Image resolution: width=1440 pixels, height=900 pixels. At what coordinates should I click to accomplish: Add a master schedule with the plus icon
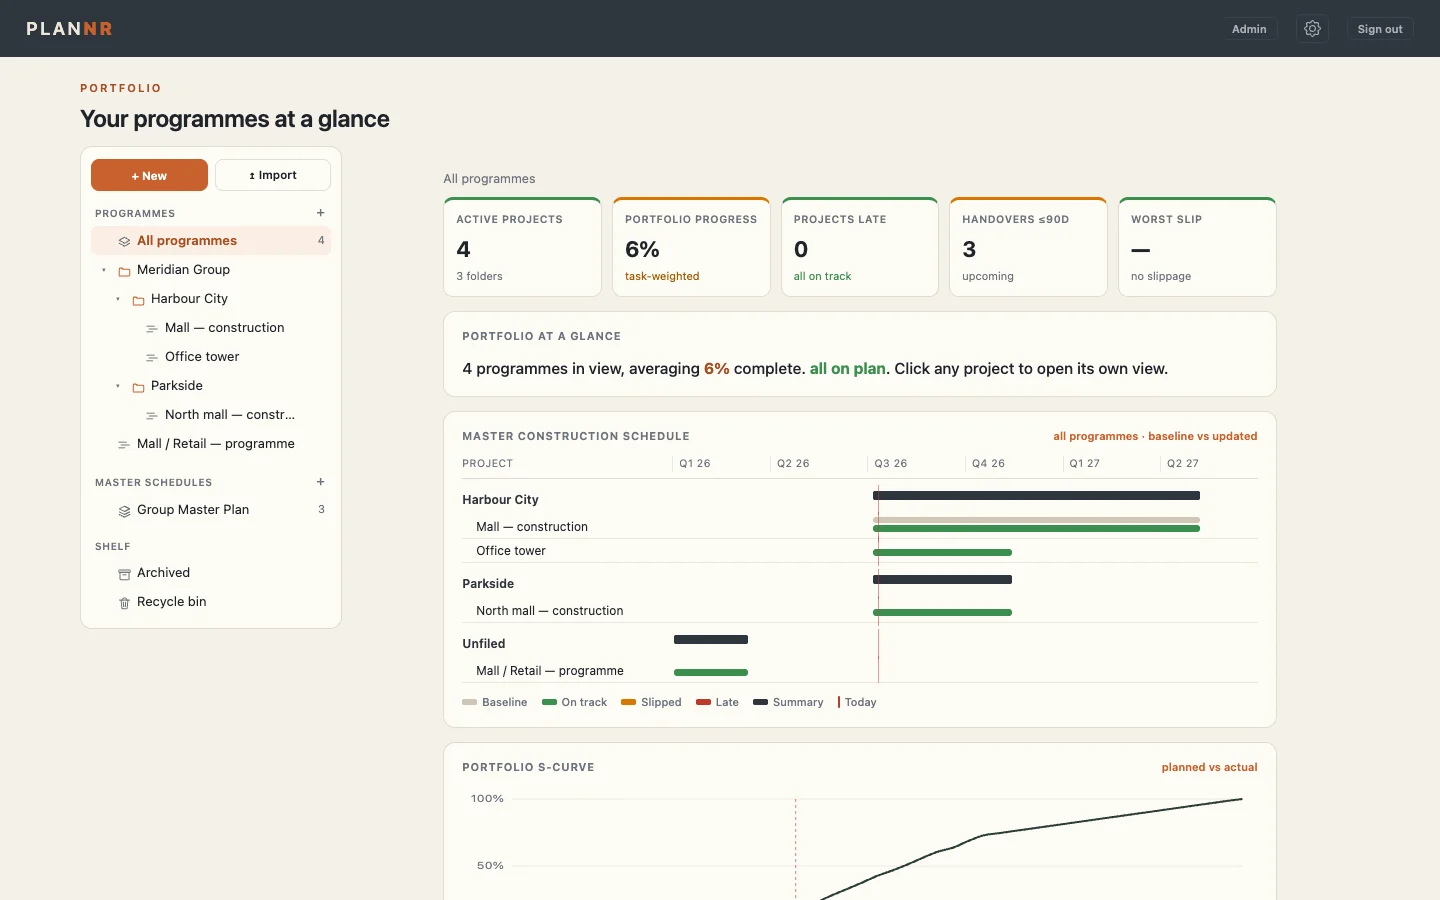(320, 482)
